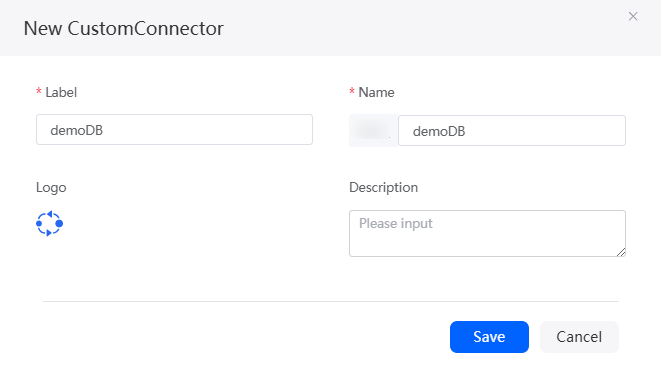Image resolution: width=661 pixels, height=381 pixels.
Task: Save the new custom connector
Action: tap(489, 337)
